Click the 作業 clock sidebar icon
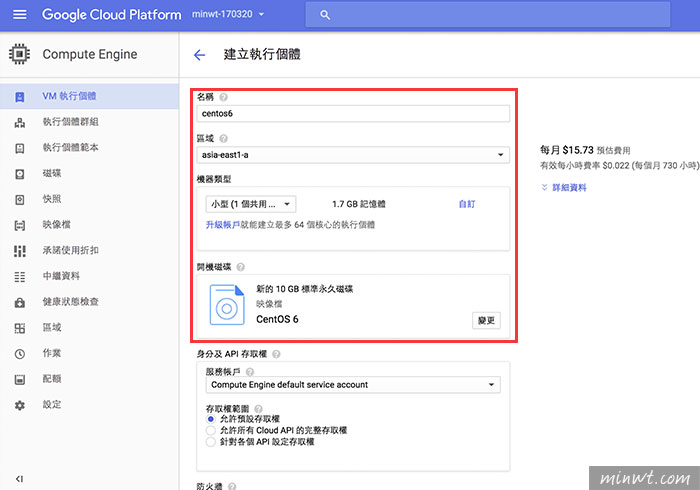 [20, 354]
